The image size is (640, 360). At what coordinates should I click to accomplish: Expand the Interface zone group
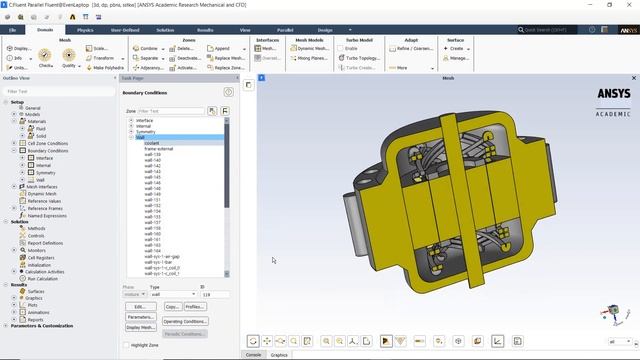click(x=131, y=120)
